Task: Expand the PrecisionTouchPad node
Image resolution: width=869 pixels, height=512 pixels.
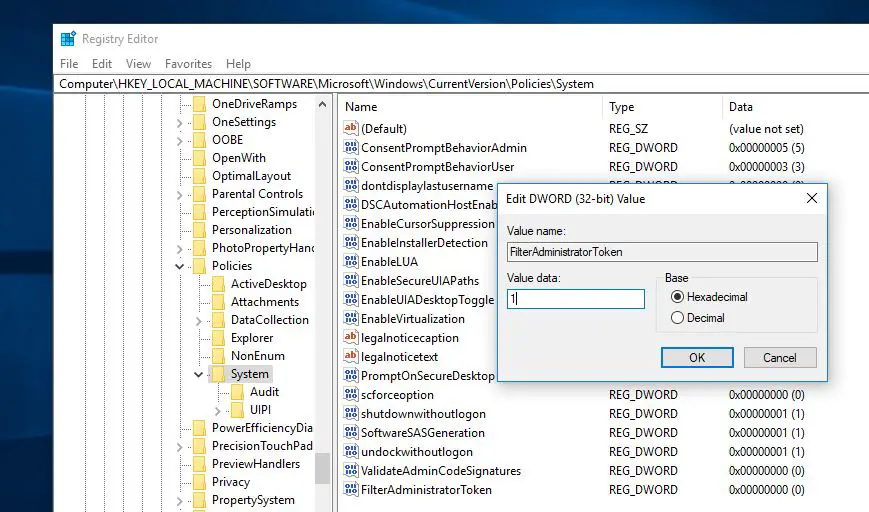Action: coord(180,447)
